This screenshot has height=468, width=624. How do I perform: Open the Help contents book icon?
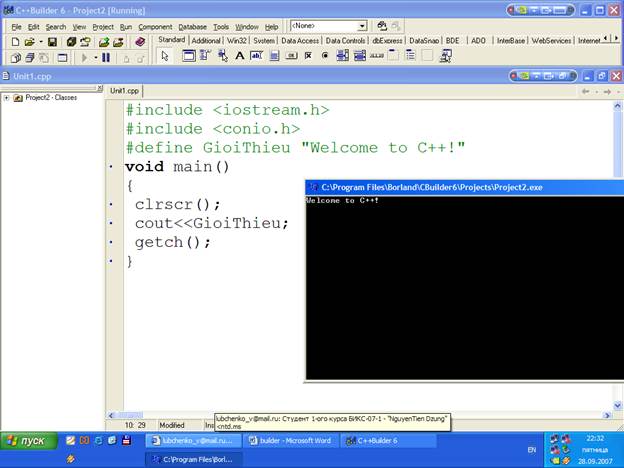click(x=140, y=41)
